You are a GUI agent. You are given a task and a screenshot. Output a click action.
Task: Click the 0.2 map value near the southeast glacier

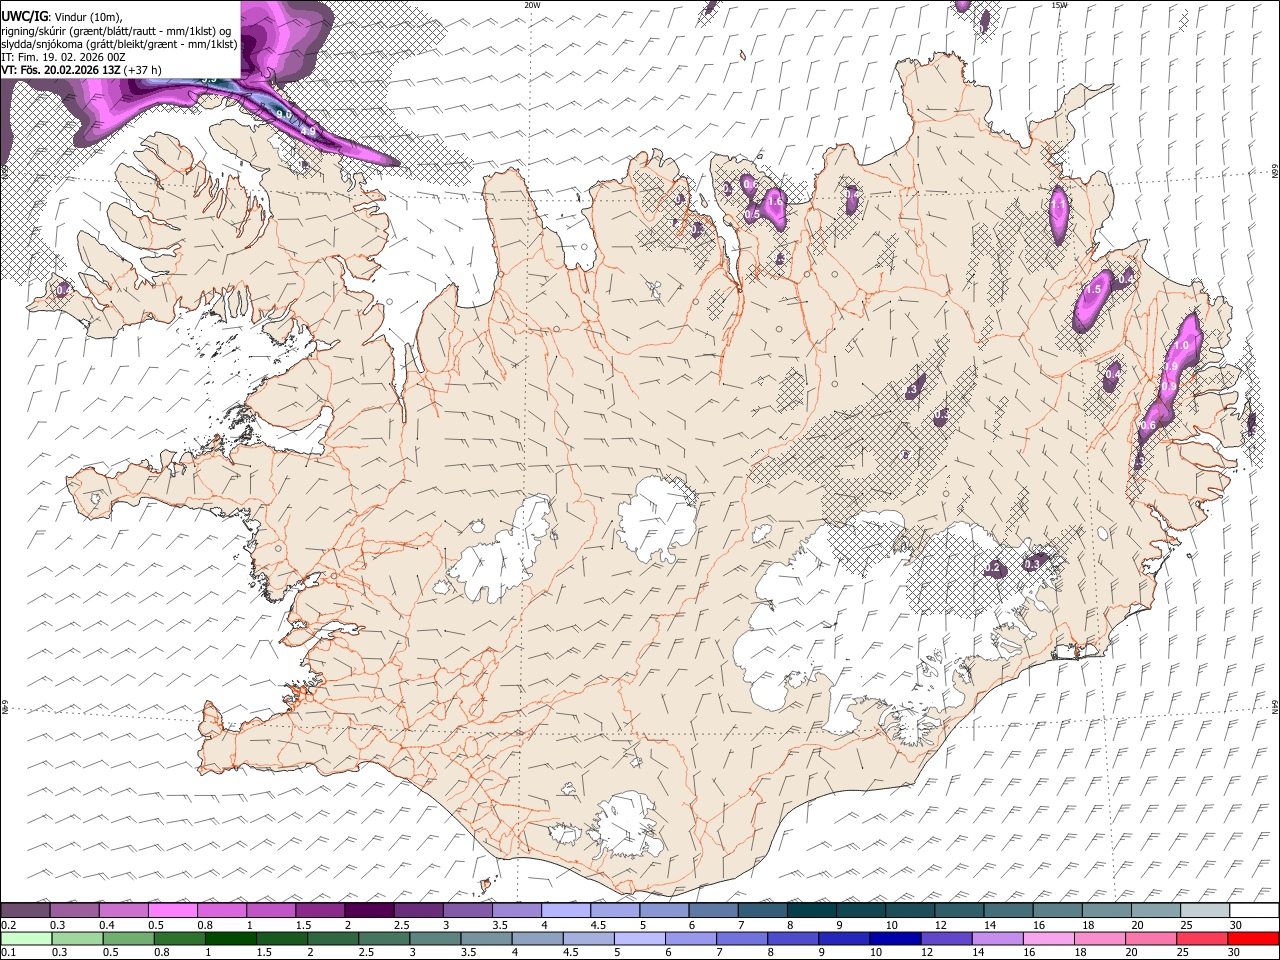[993, 568]
